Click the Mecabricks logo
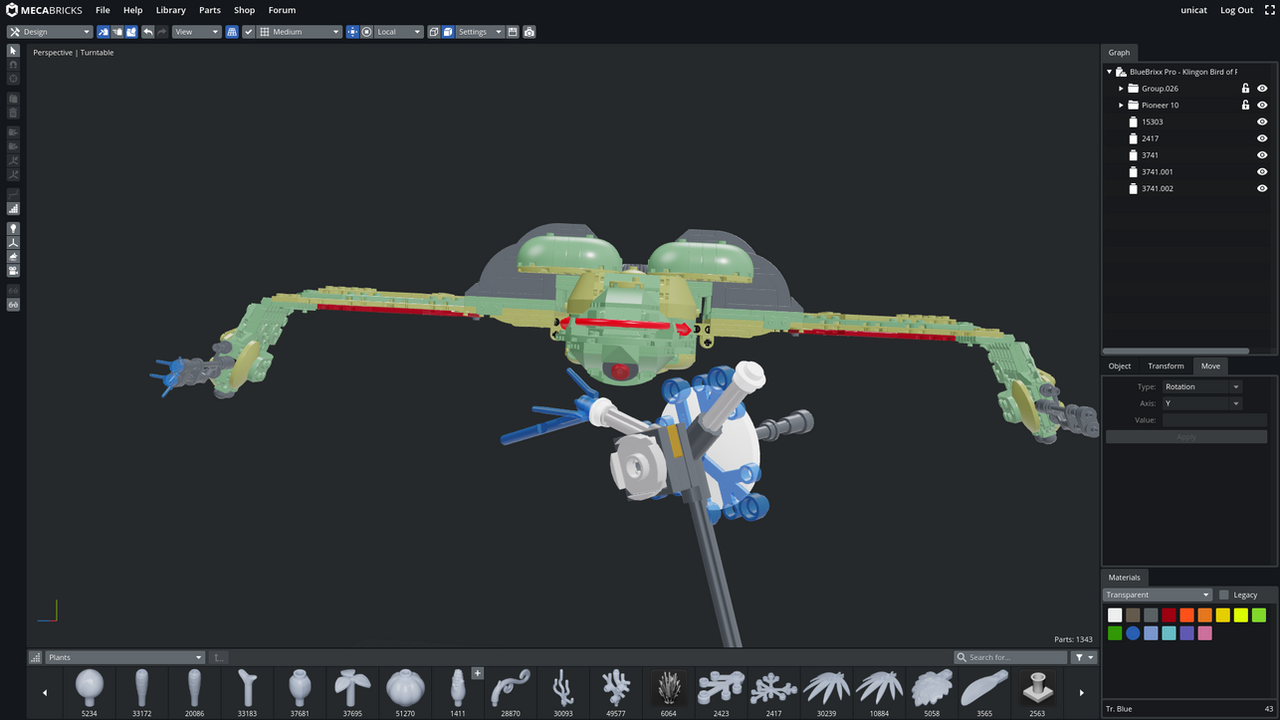This screenshot has height=720, width=1280. [45, 10]
